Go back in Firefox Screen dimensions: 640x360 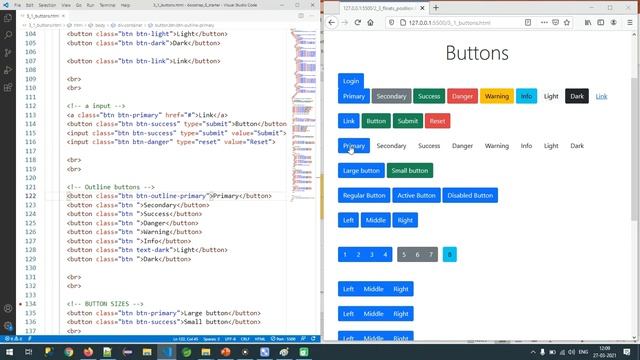332,22
